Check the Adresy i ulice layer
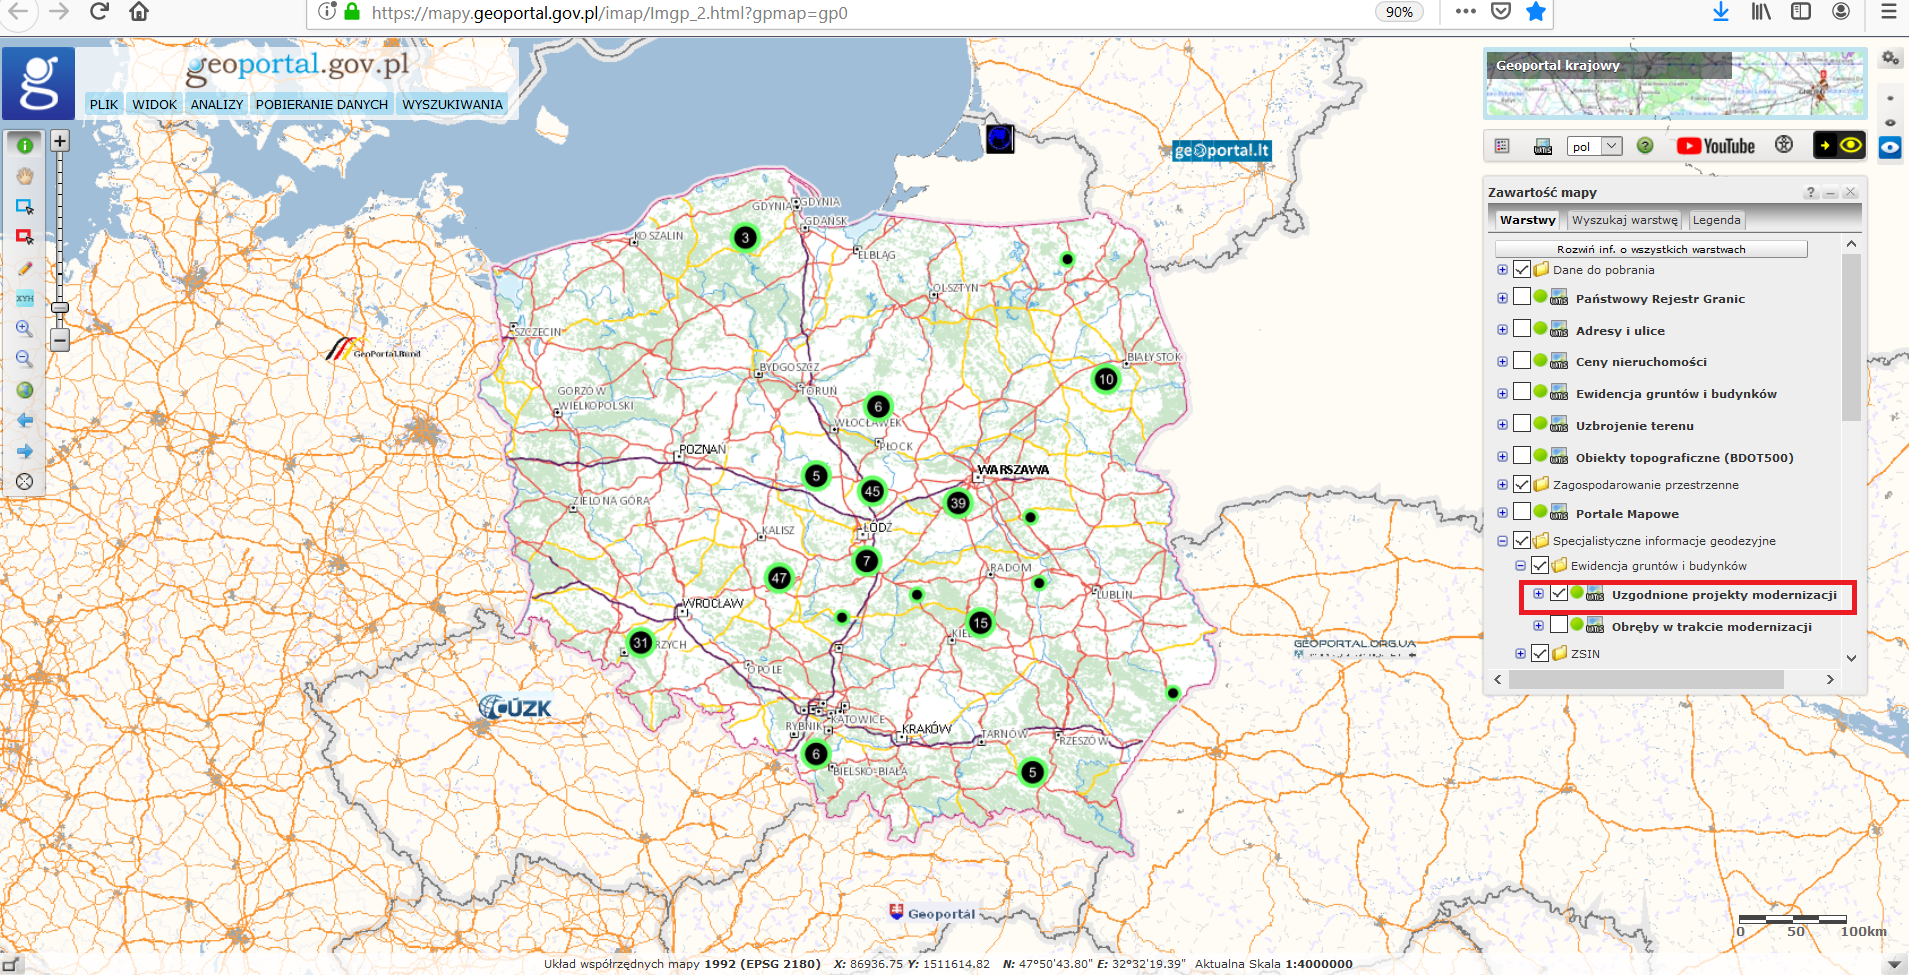1909x975 pixels. [x=1522, y=329]
